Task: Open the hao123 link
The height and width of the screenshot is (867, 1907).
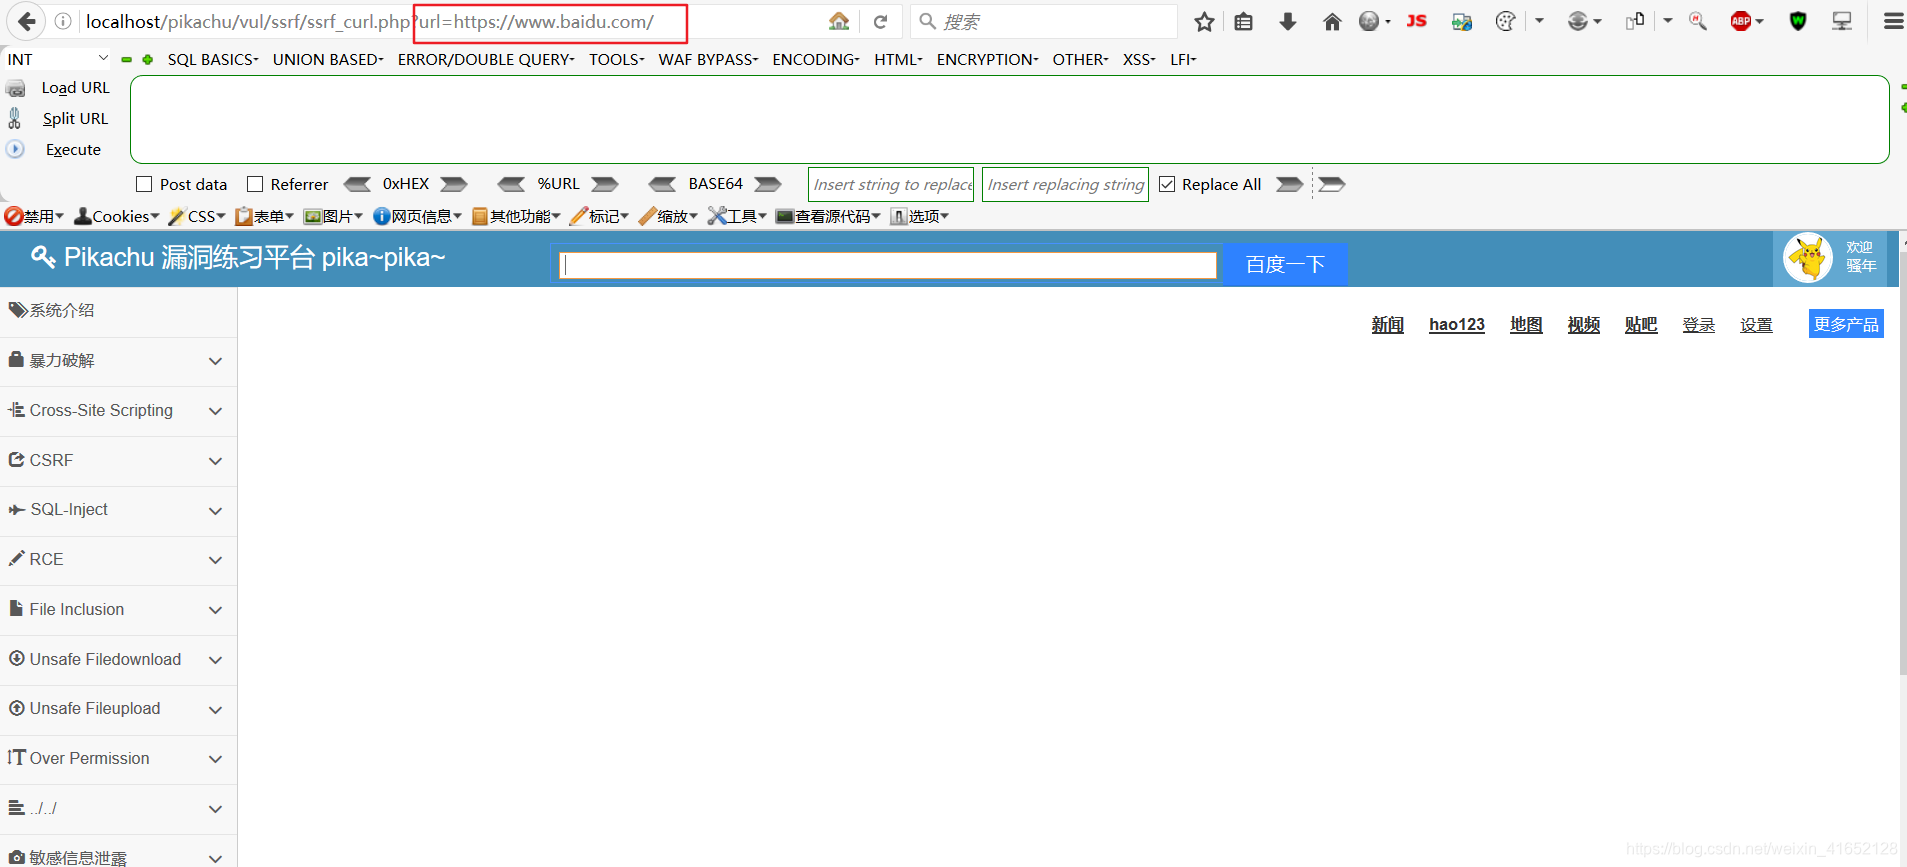Action: click(1457, 324)
